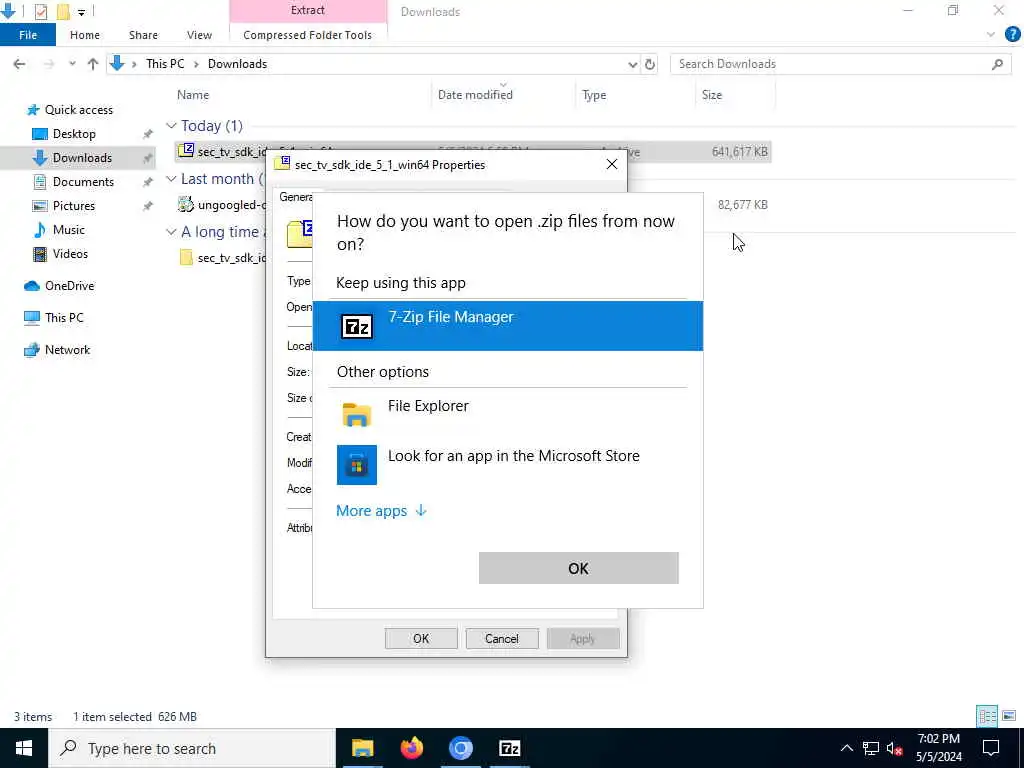
Task: Open the File ribbon tab
Action: [28, 35]
